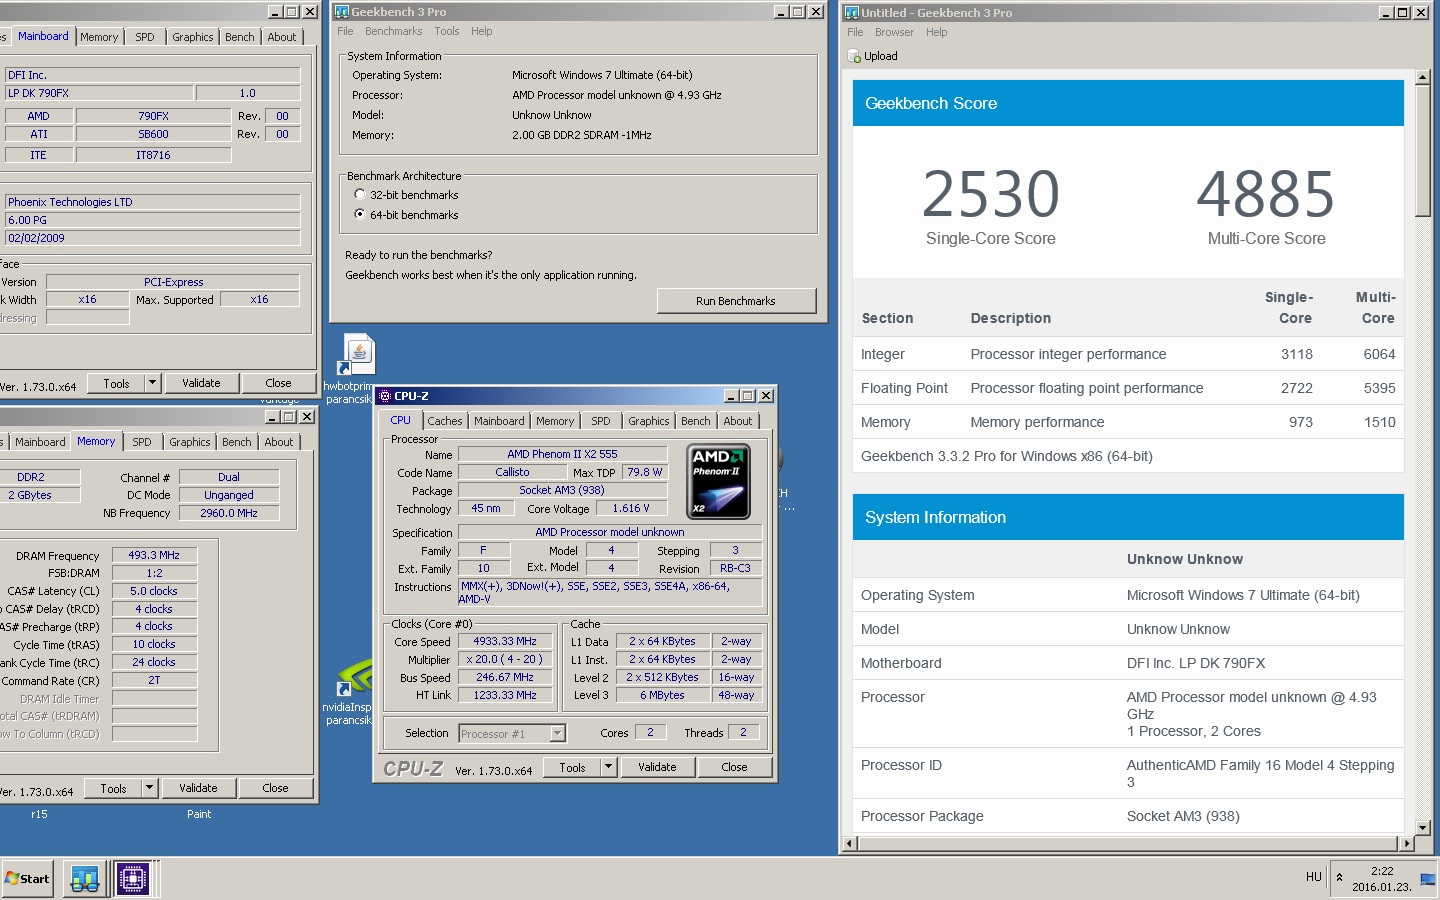The image size is (1440, 900).
Task: Open the Processor #1 selection dropdown
Action: click(558, 734)
